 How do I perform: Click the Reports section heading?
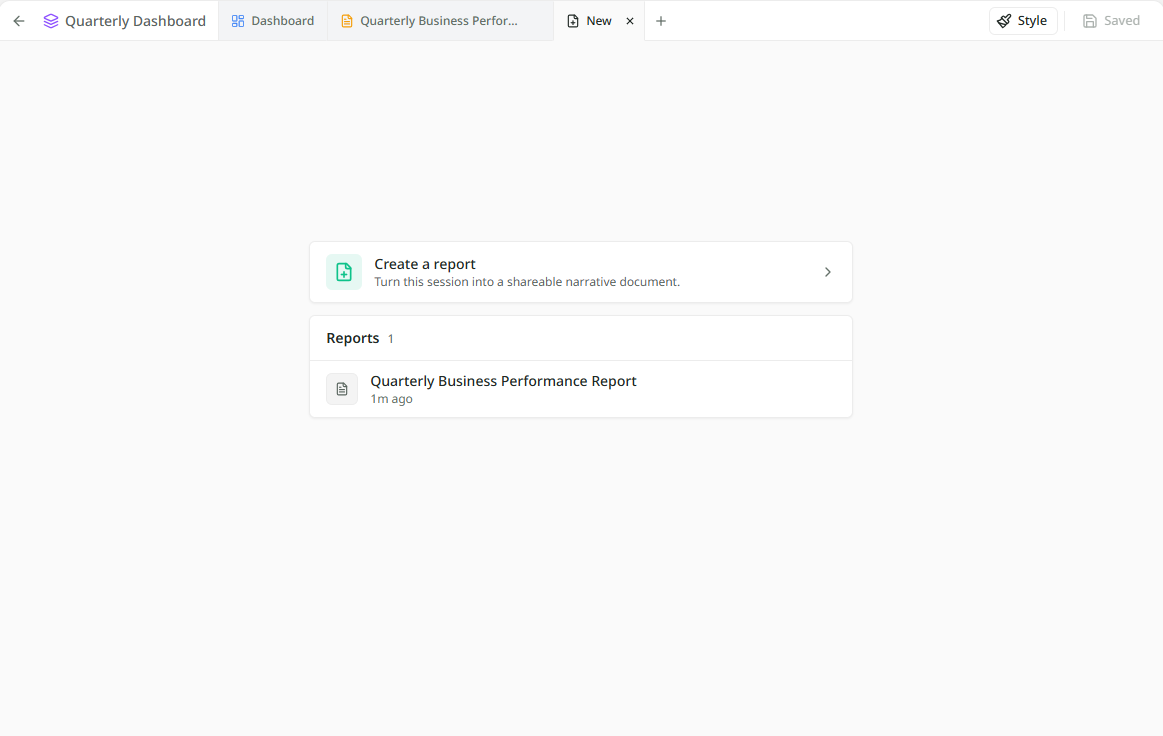tap(352, 338)
